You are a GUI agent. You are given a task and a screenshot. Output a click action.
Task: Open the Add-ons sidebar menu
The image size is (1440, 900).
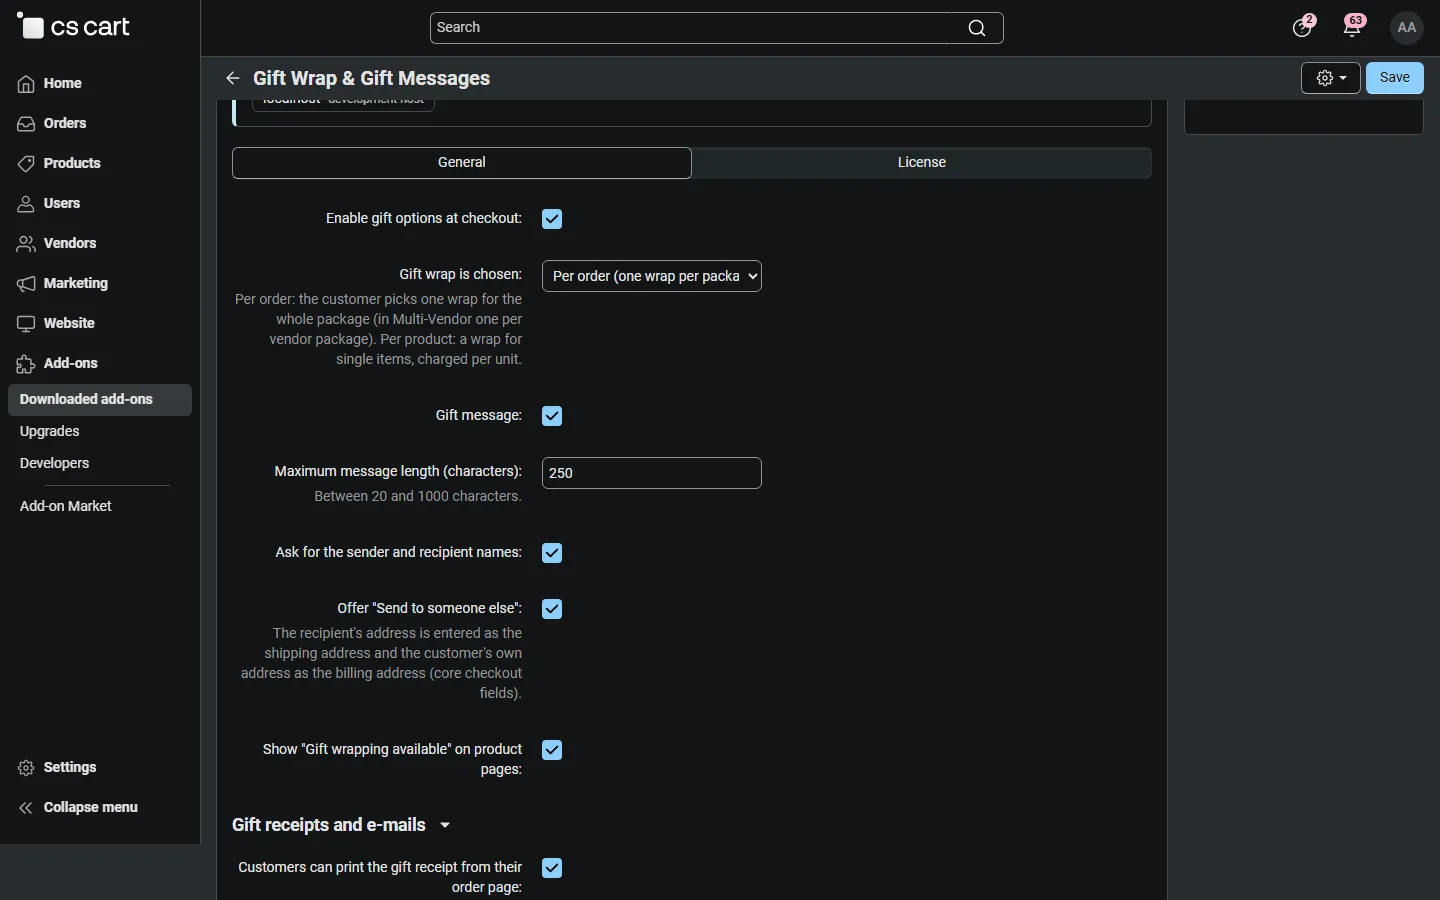(x=58, y=364)
